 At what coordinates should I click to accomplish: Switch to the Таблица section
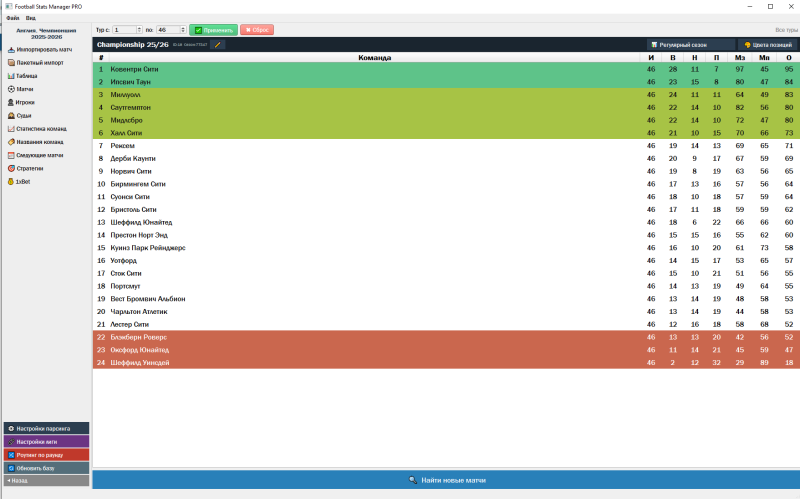pyautogui.click(x=22, y=76)
